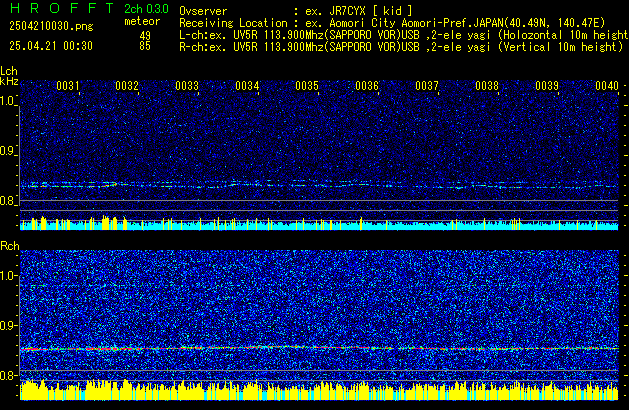Click the 0.8 frequency label on Lch
The height and width of the screenshot is (410, 629).
coord(8,201)
